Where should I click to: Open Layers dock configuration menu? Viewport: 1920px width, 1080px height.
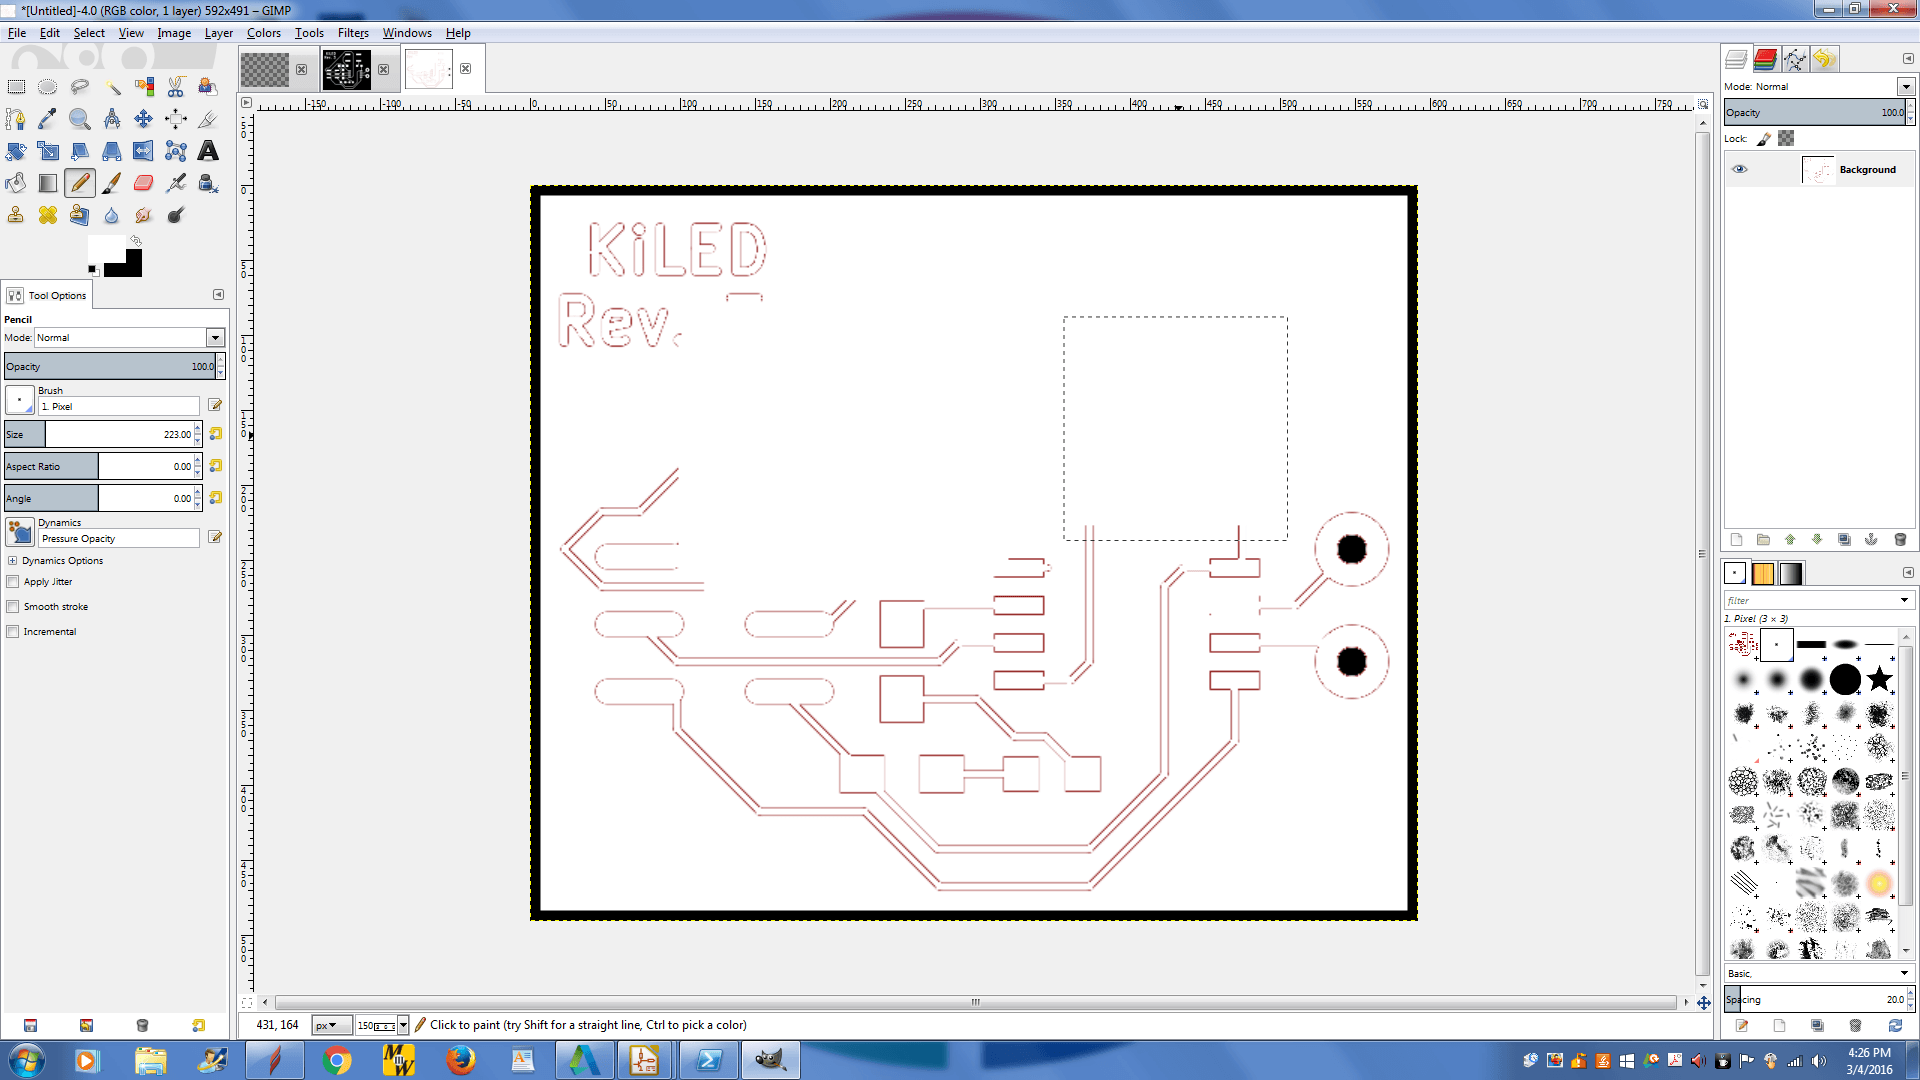1907,59
